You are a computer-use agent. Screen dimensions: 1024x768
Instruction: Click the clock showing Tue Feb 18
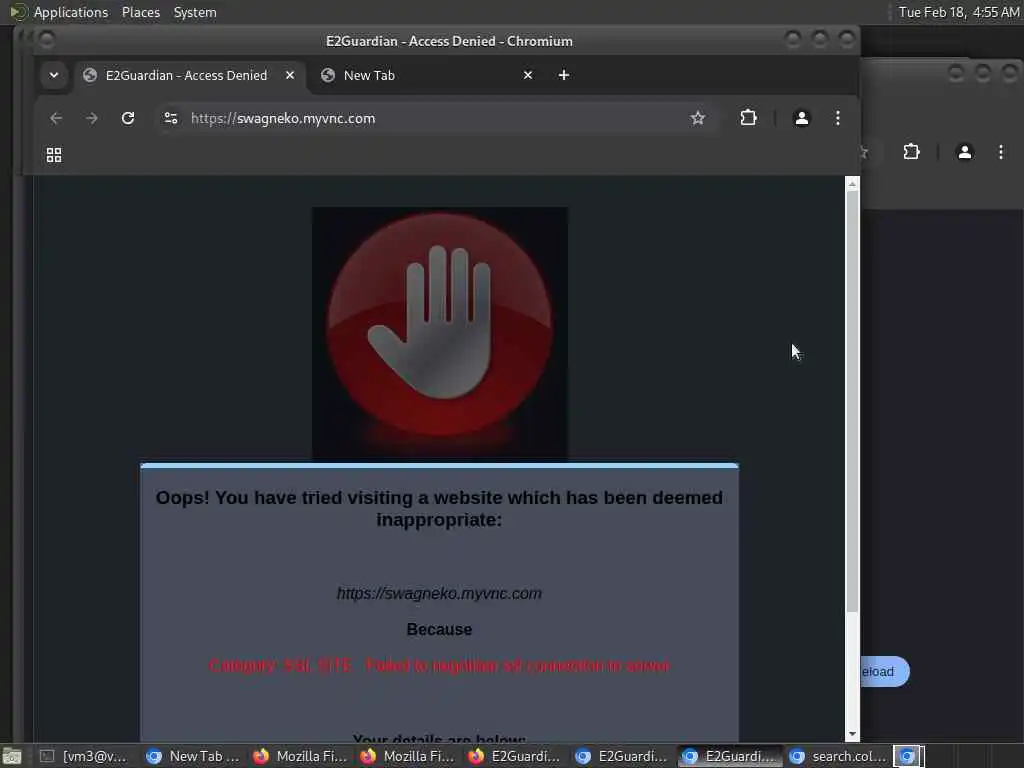pos(959,12)
